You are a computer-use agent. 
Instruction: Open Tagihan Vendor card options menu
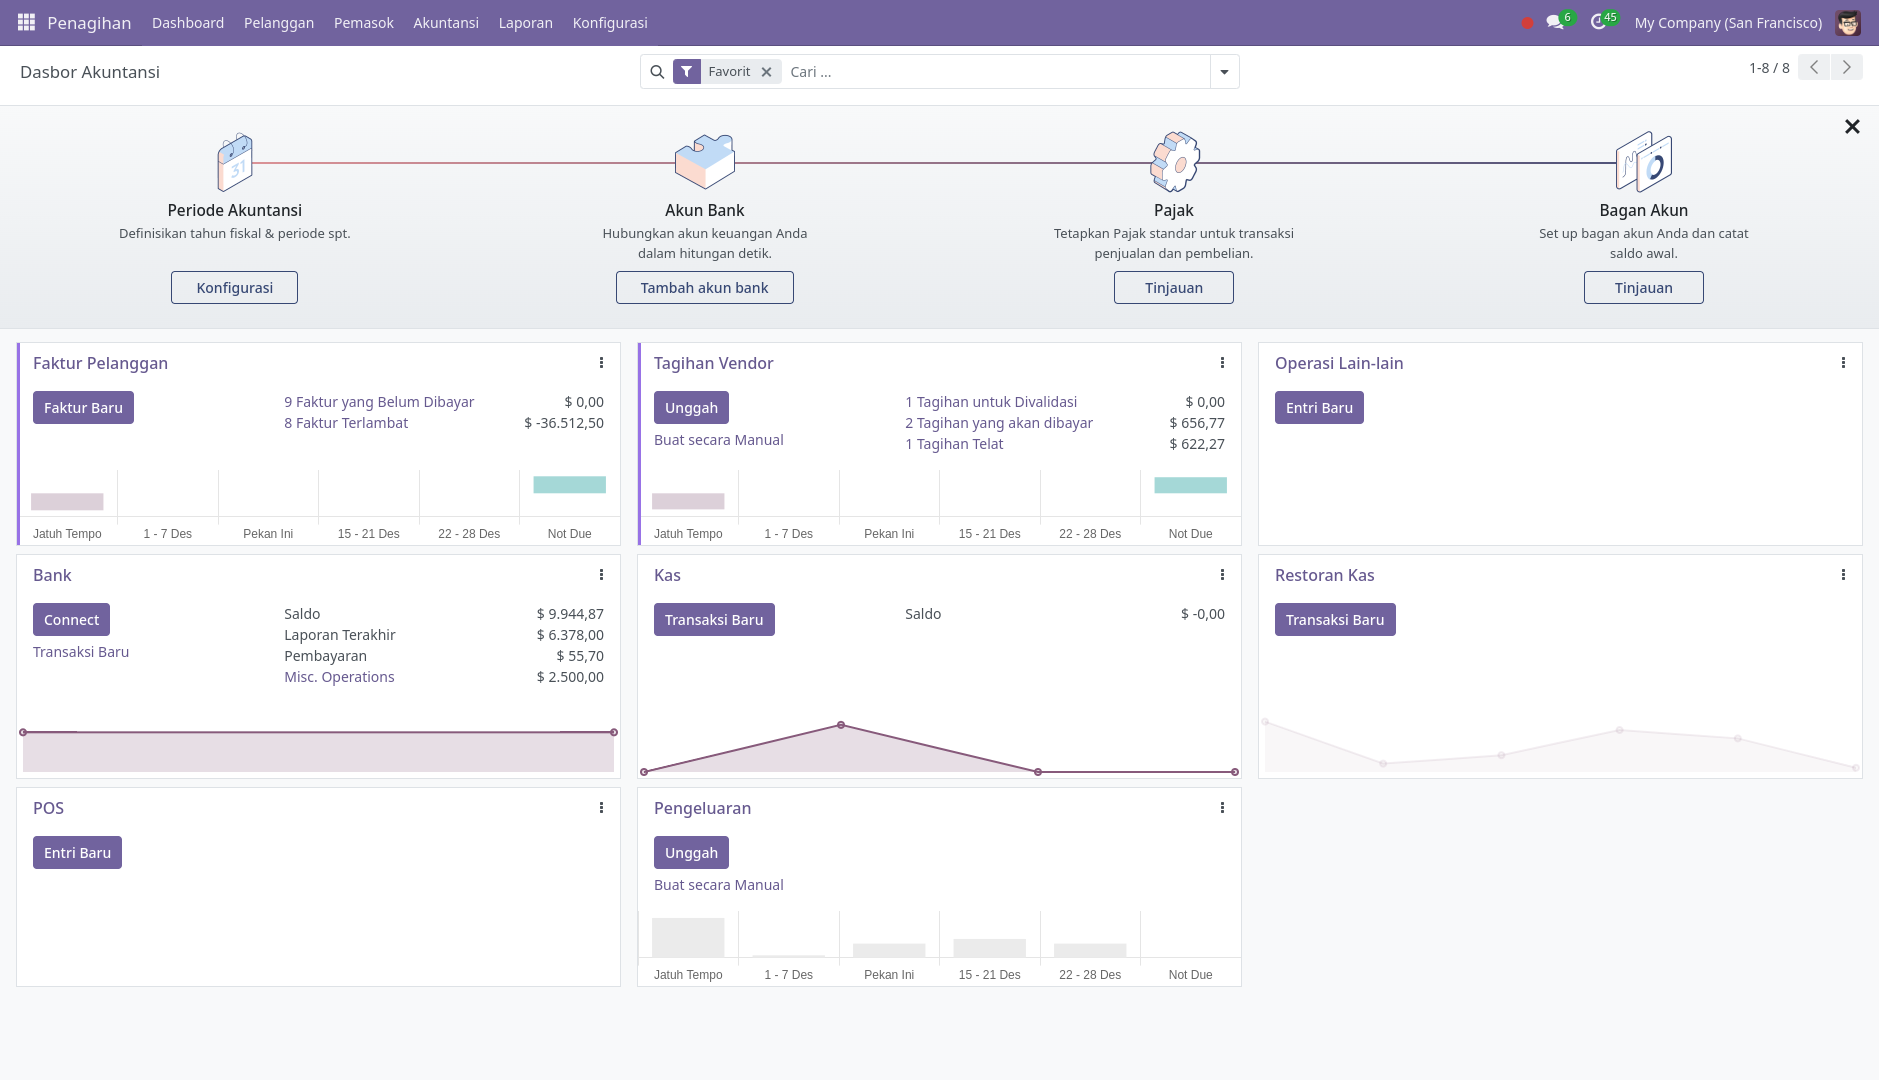[x=1222, y=363]
